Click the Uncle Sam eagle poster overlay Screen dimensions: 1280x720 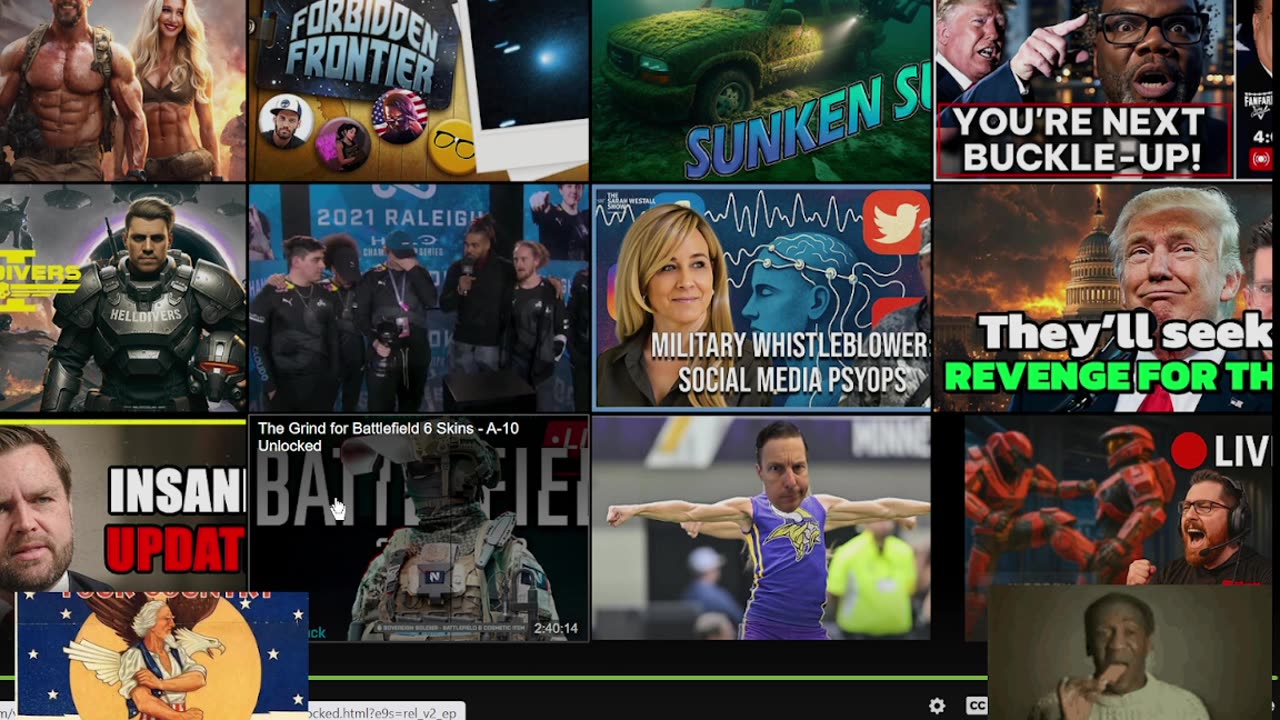[162, 655]
